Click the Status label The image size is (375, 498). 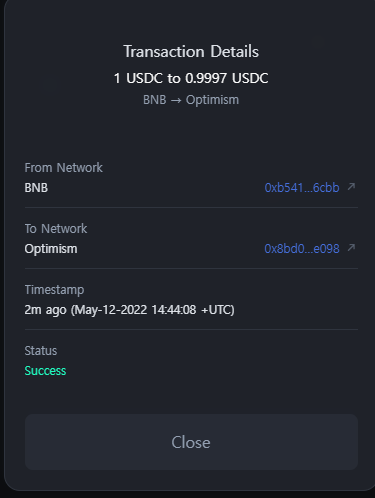point(41,351)
